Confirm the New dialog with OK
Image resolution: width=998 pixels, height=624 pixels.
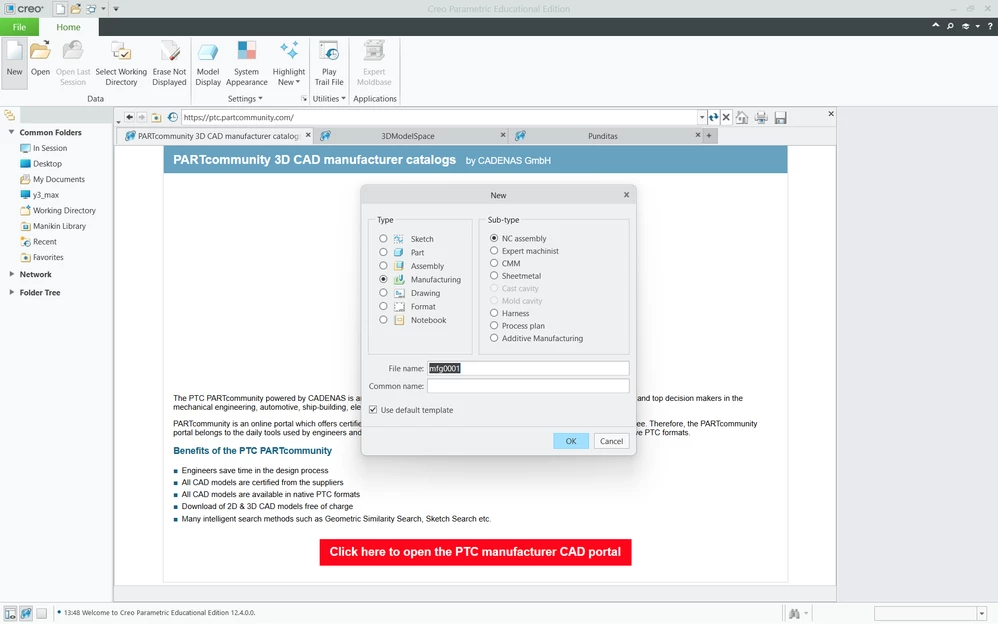coord(571,441)
